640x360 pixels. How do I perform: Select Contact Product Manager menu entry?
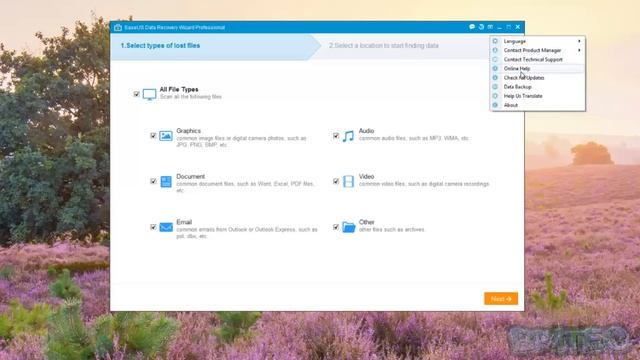[538, 50]
